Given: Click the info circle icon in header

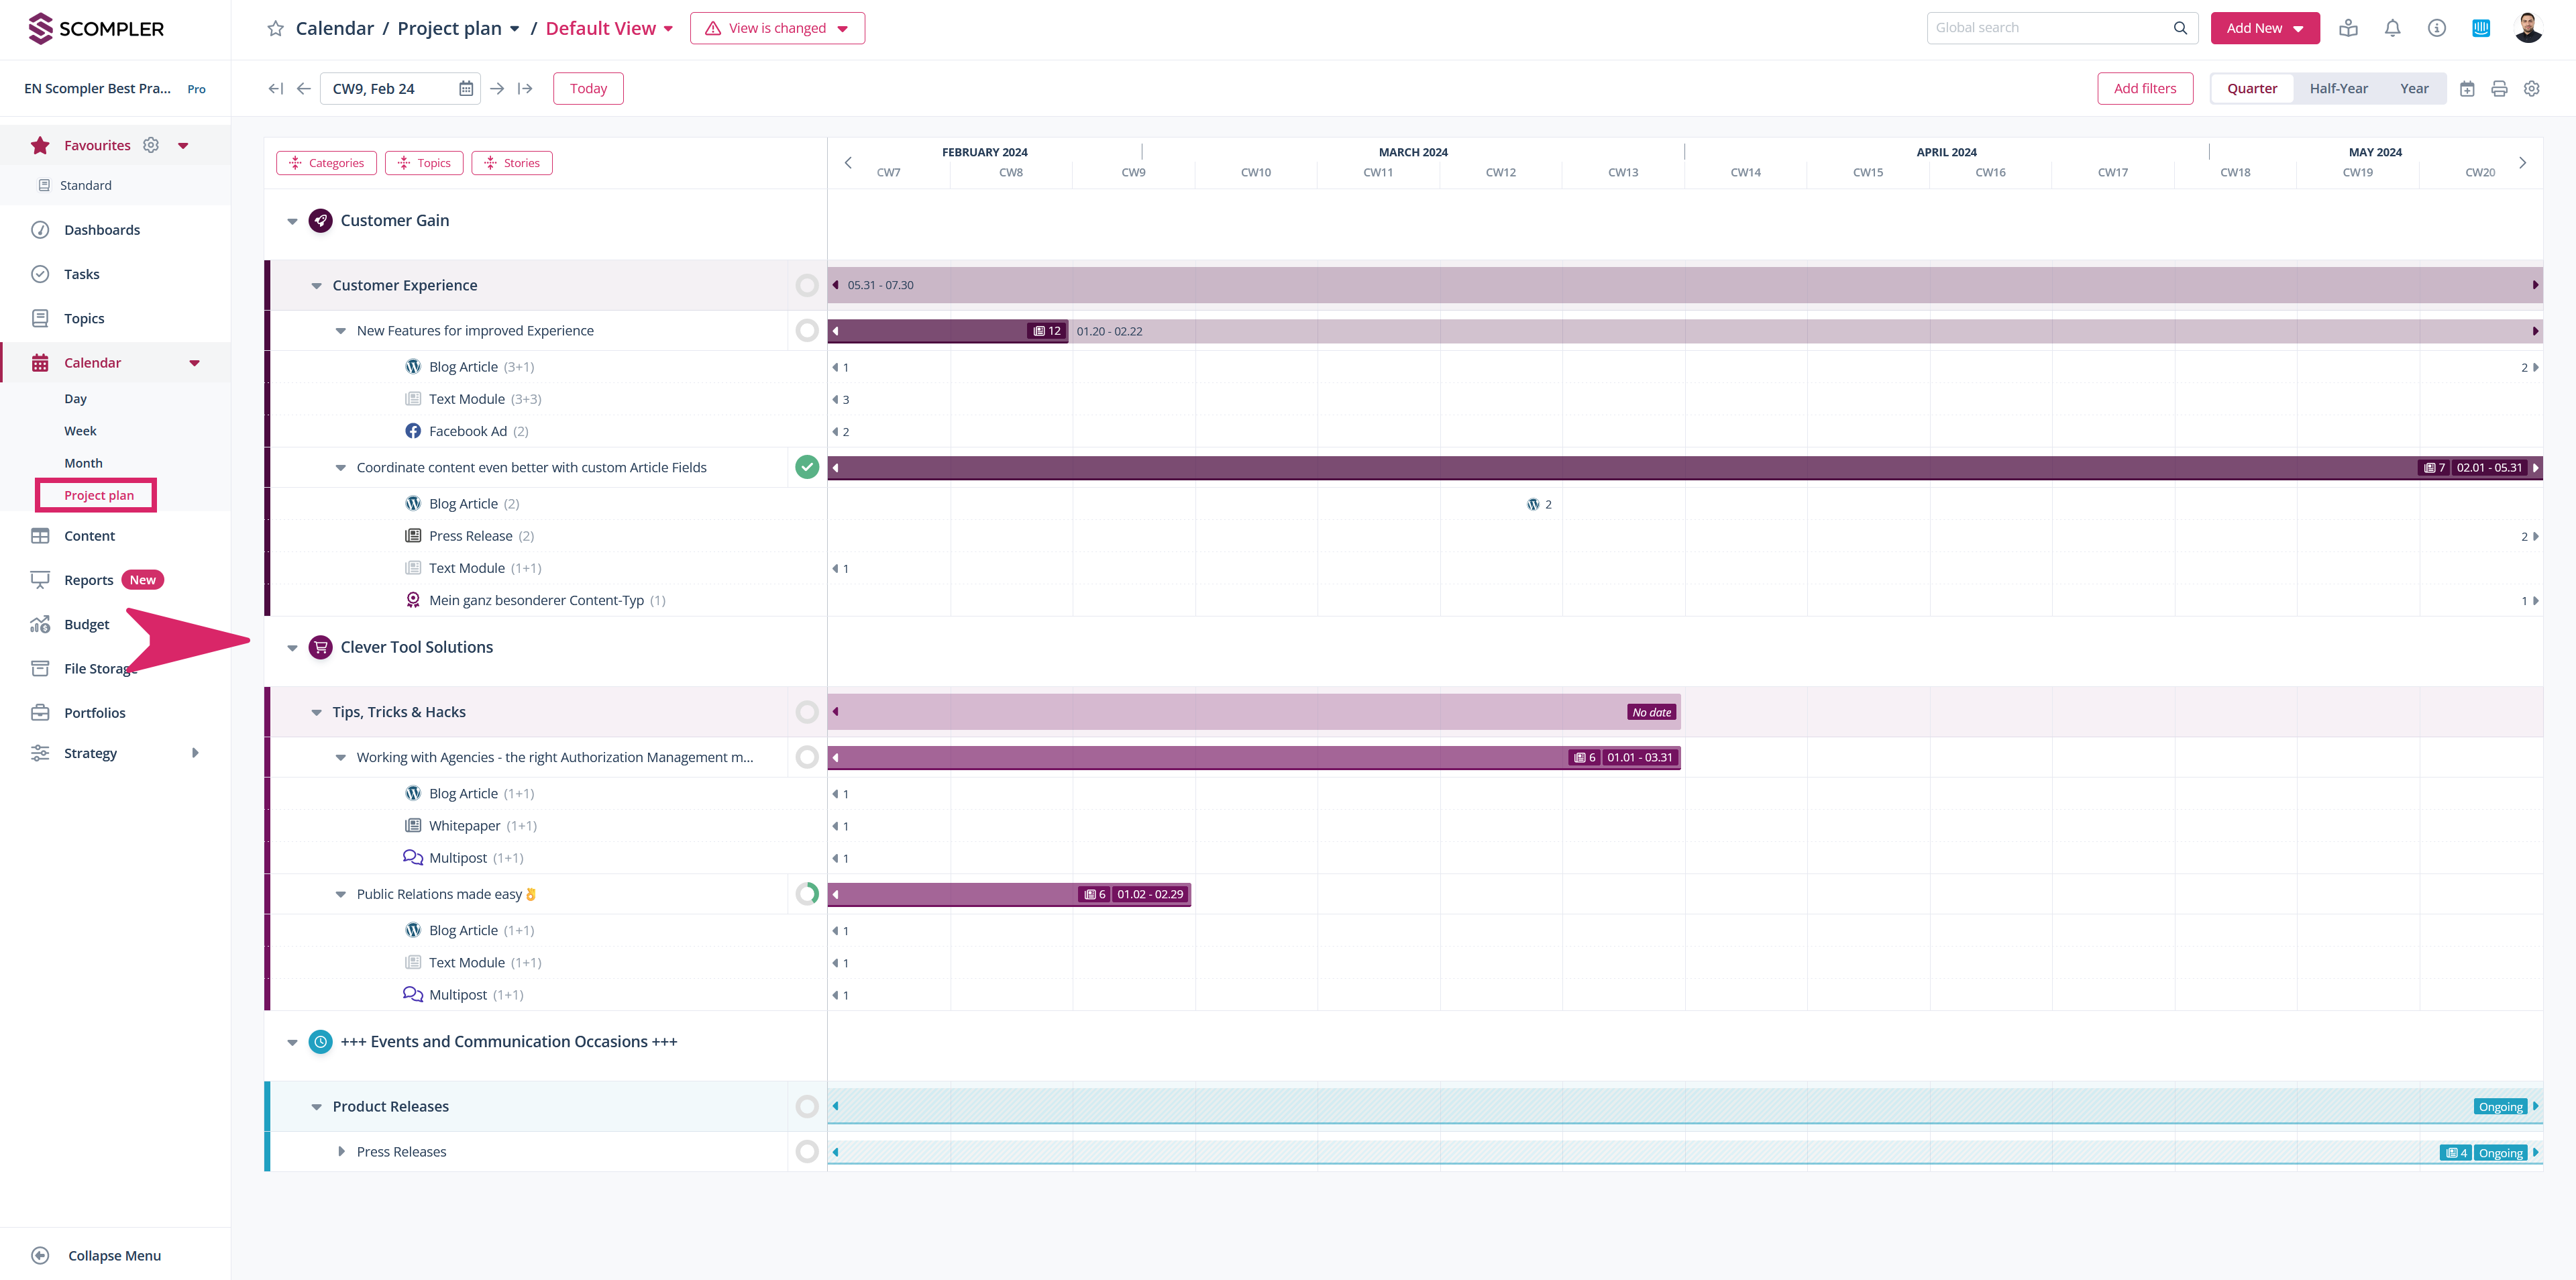Looking at the screenshot, I should coord(2436,28).
